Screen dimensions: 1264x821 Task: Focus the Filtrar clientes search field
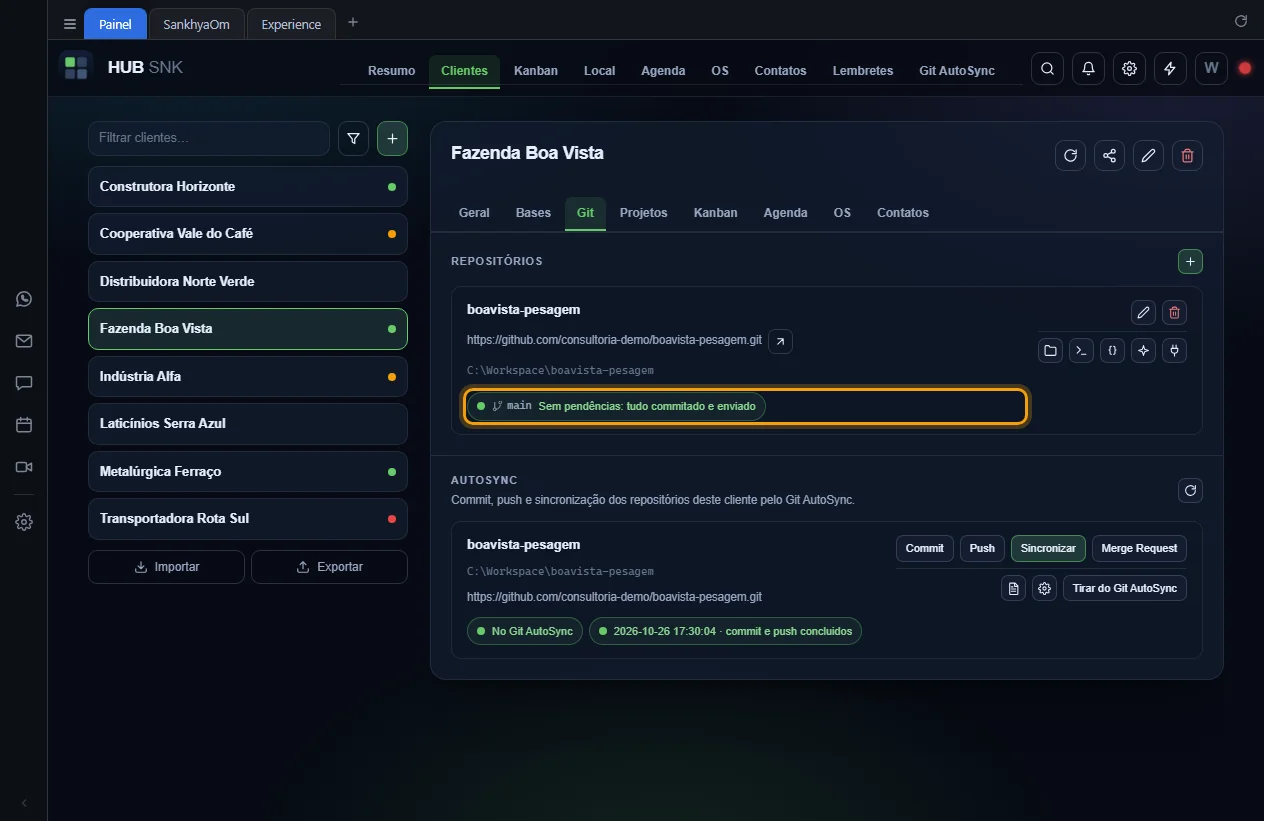(209, 138)
